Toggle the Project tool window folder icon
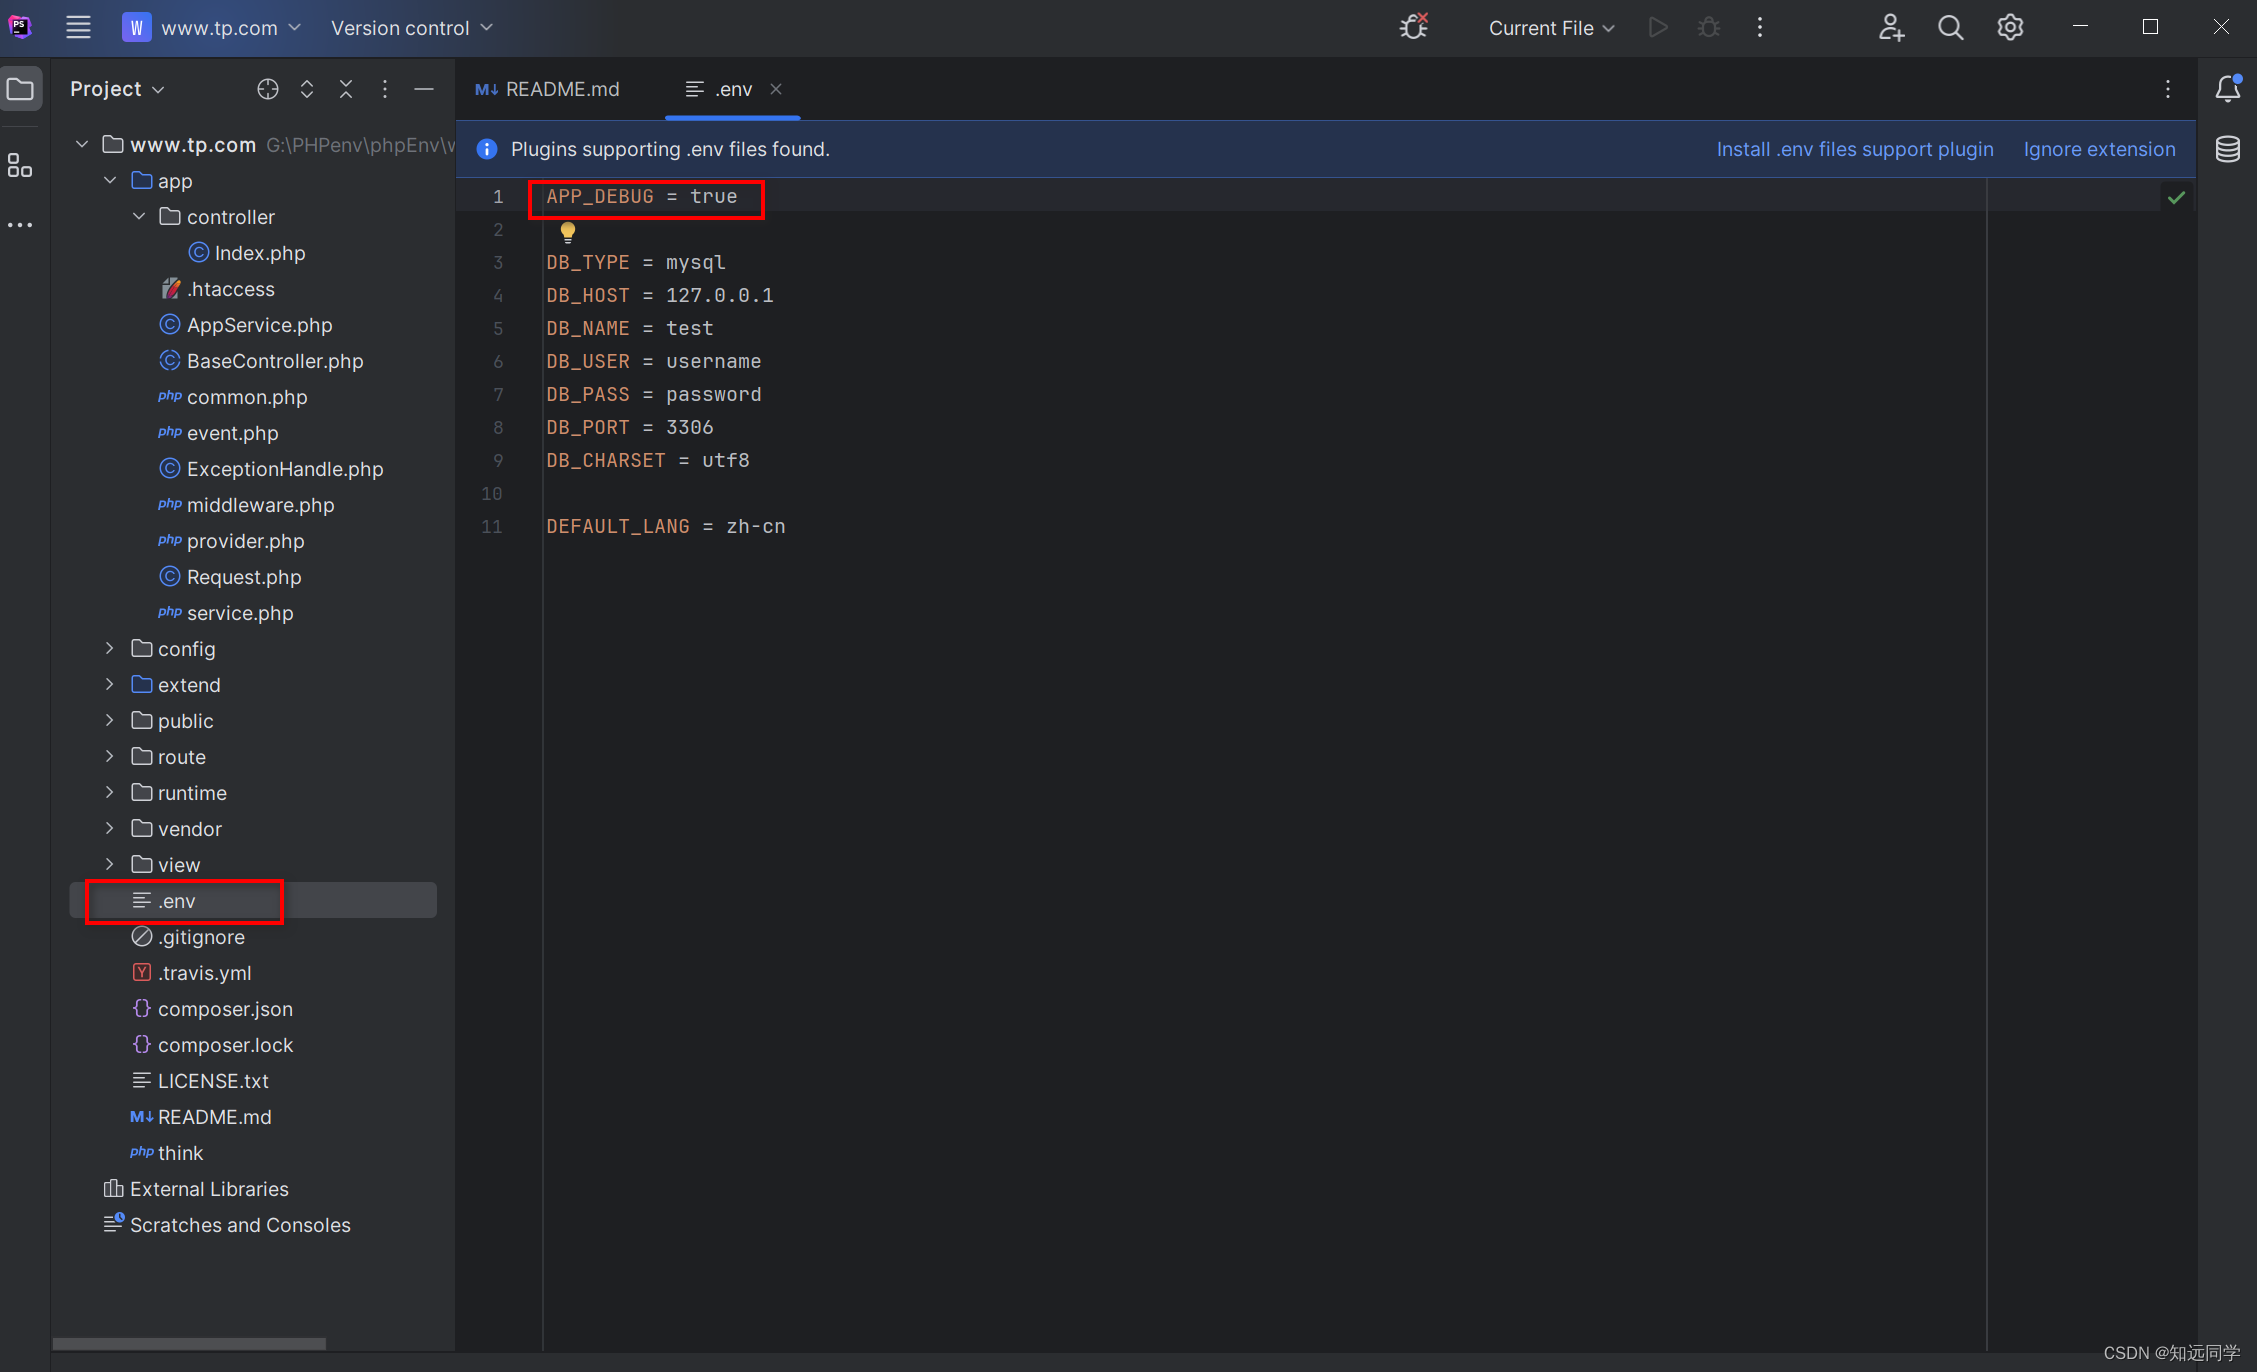2257x1372 pixels. pos(20,89)
